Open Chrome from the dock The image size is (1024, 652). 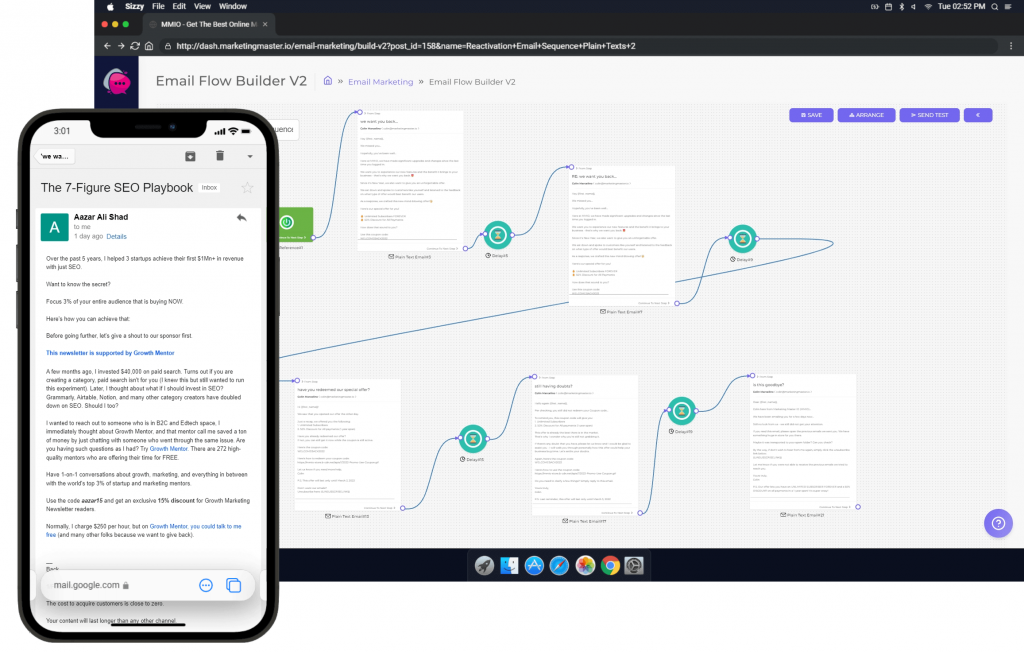pyautogui.click(x=610, y=565)
